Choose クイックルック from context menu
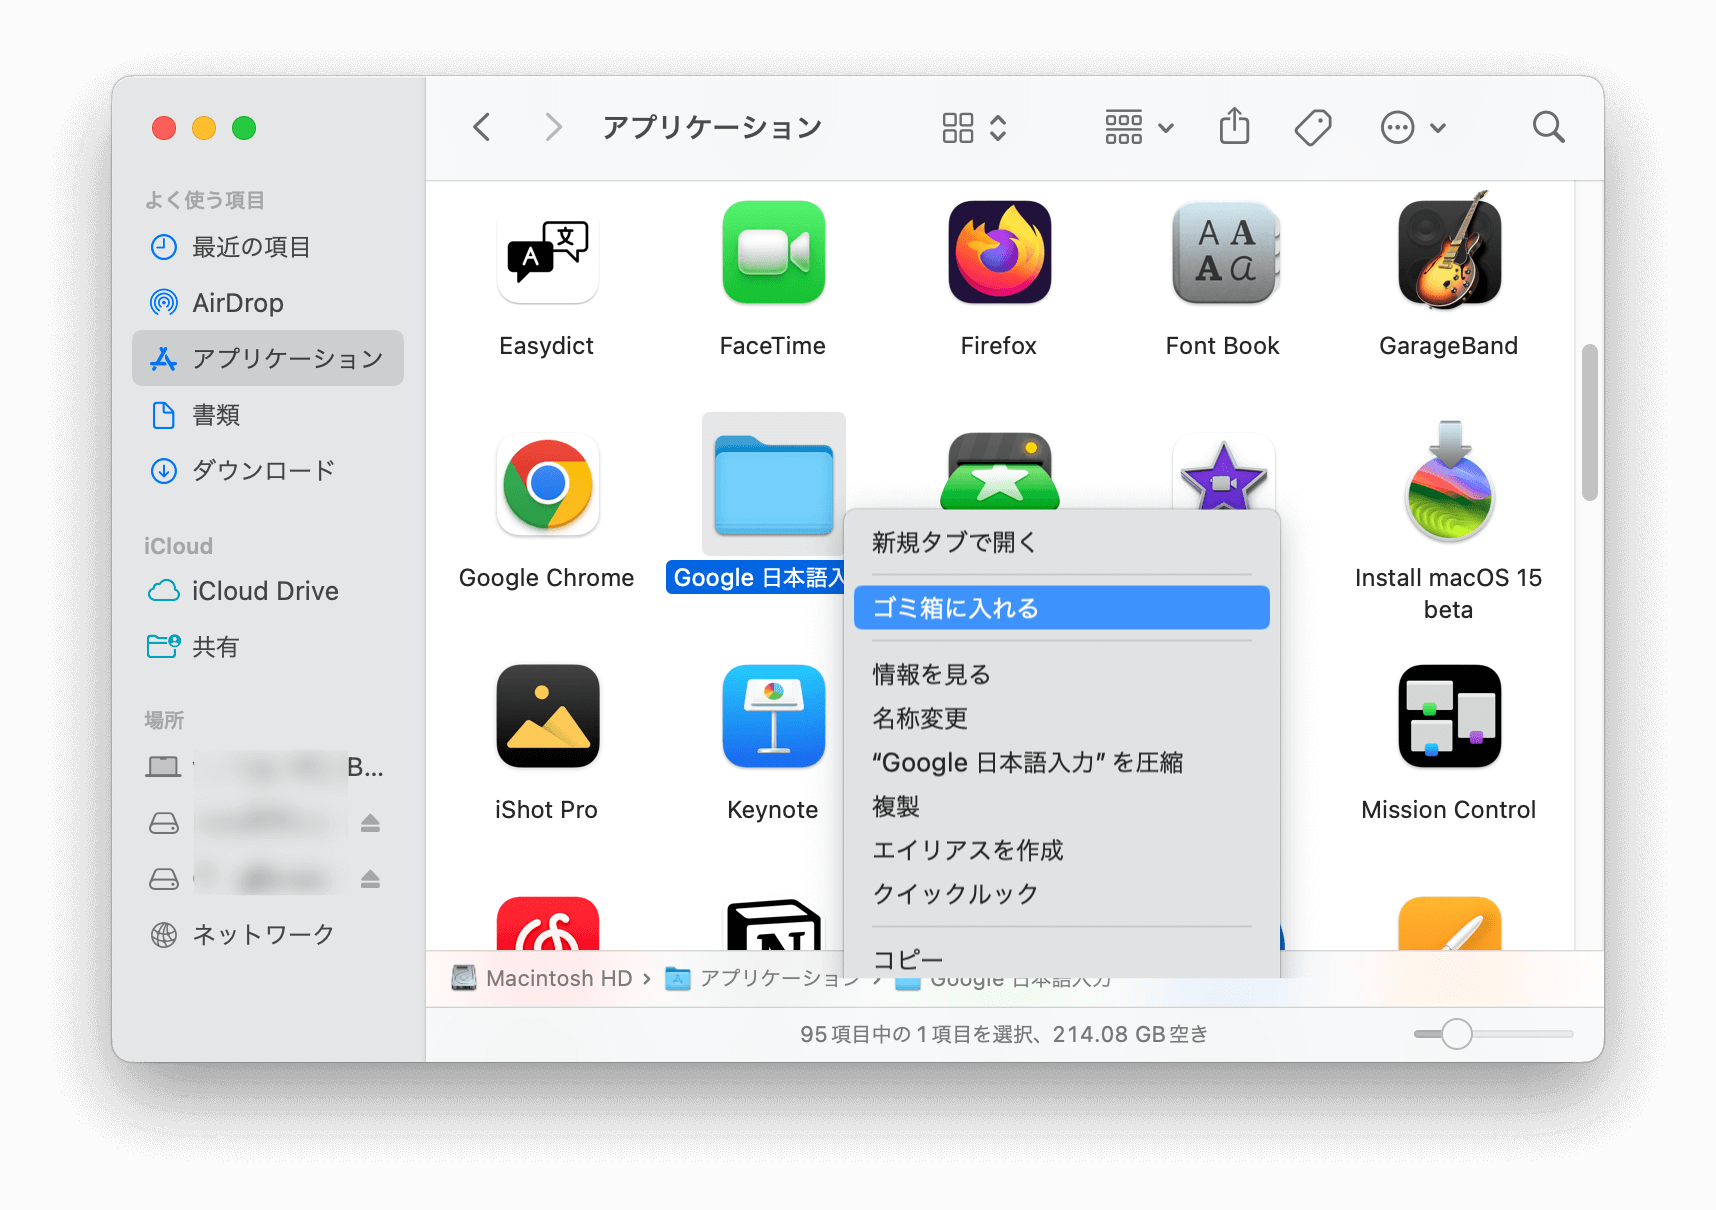 pos(1062,895)
